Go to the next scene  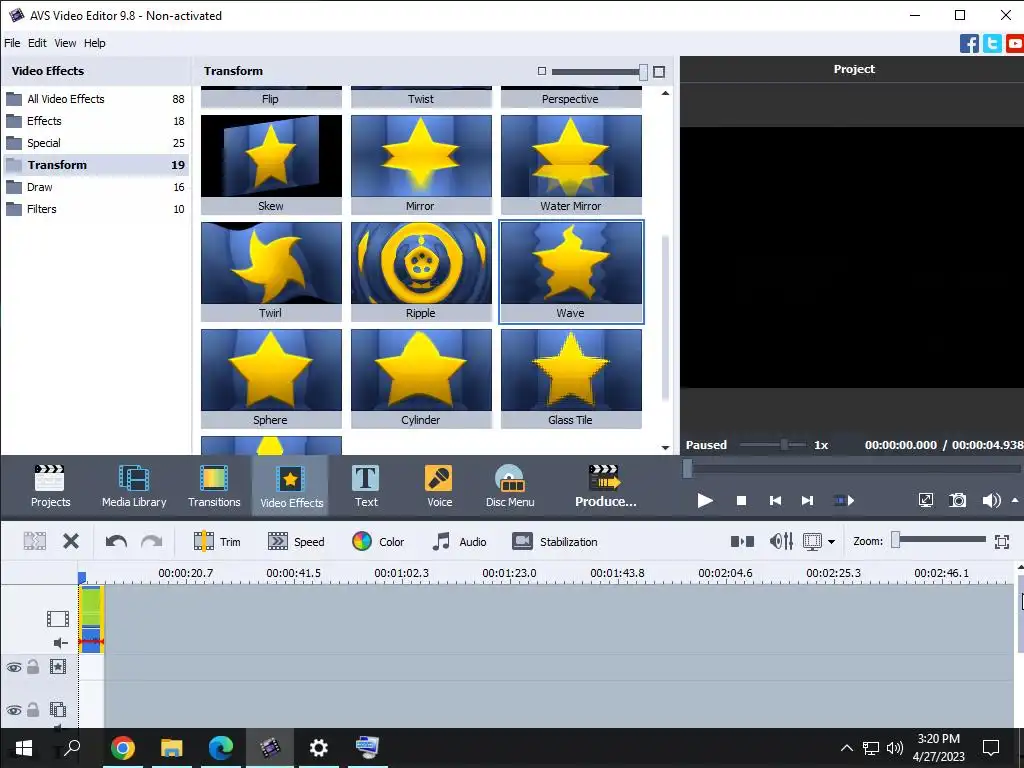coord(844,501)
